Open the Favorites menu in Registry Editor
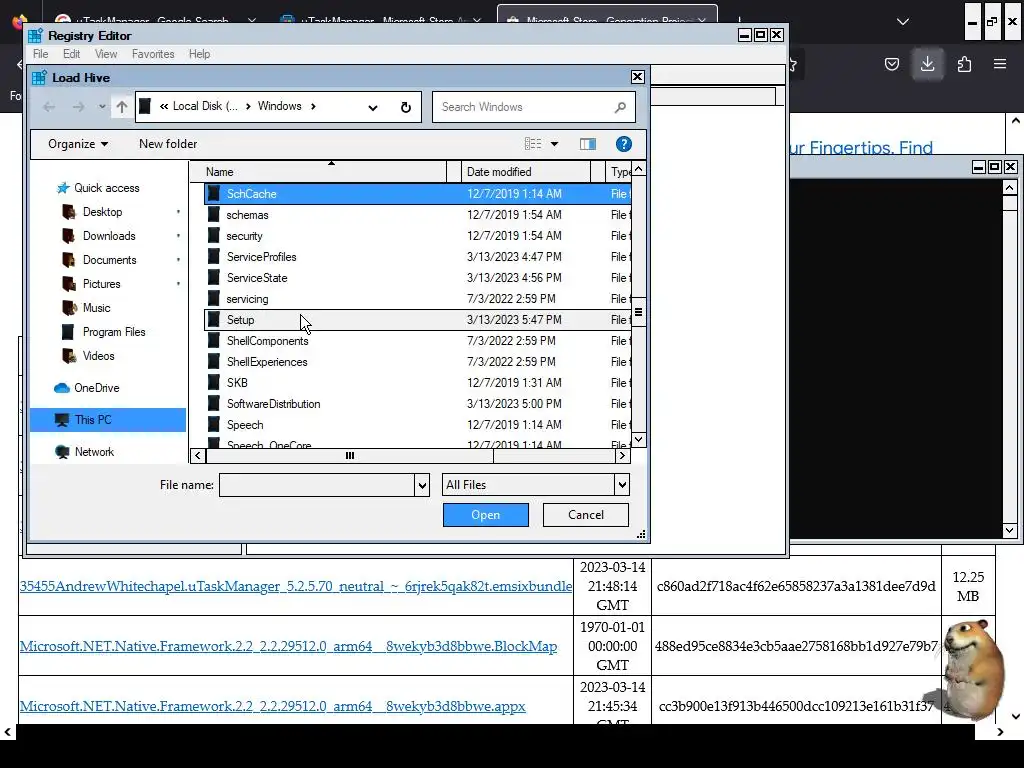 [153, 54]
